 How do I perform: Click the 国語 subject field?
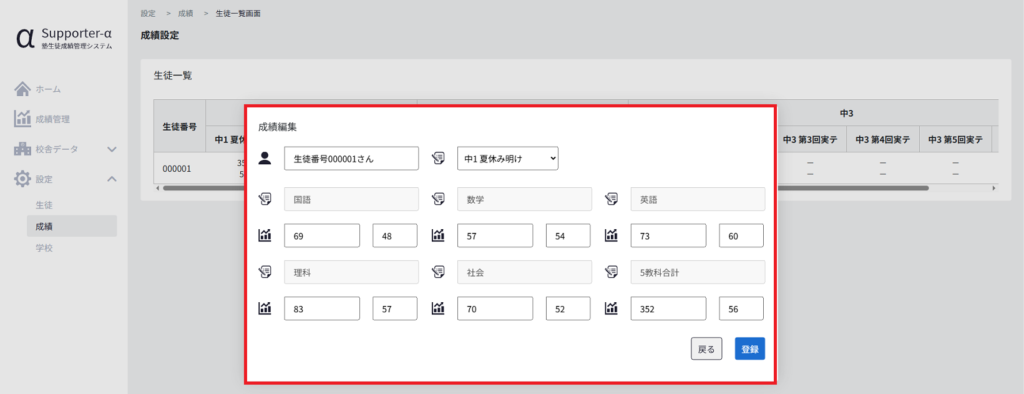click(x=351, y=199)
